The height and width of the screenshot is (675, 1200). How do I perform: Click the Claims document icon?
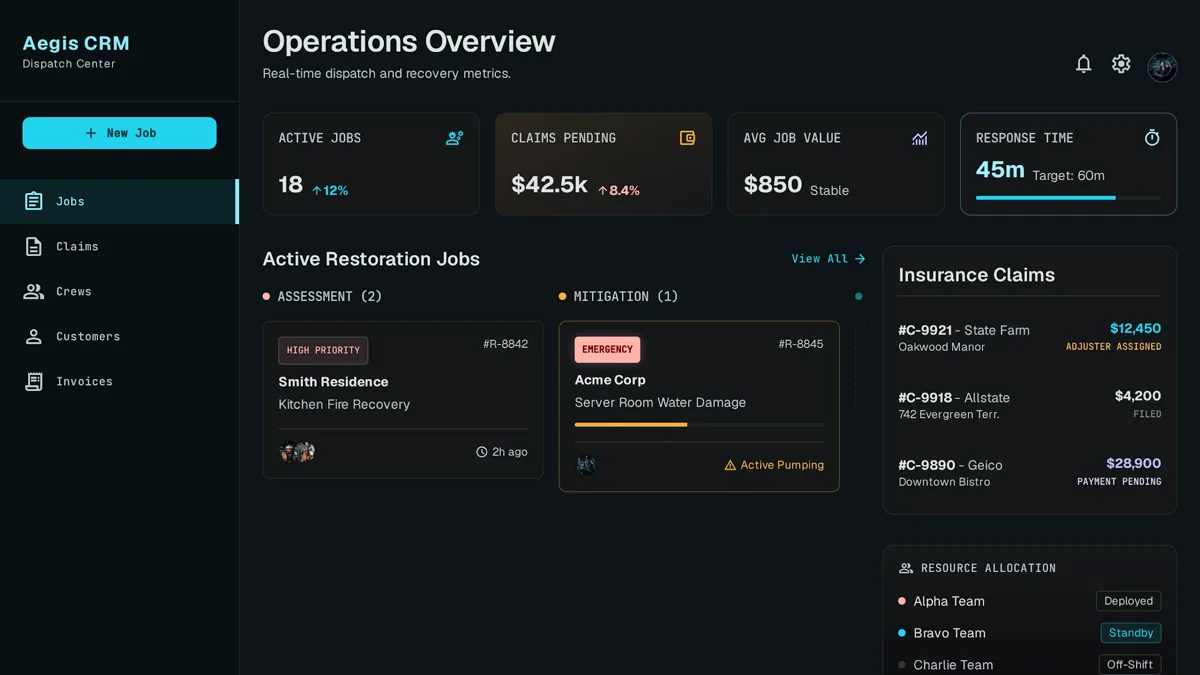click(x=34, y=246)
